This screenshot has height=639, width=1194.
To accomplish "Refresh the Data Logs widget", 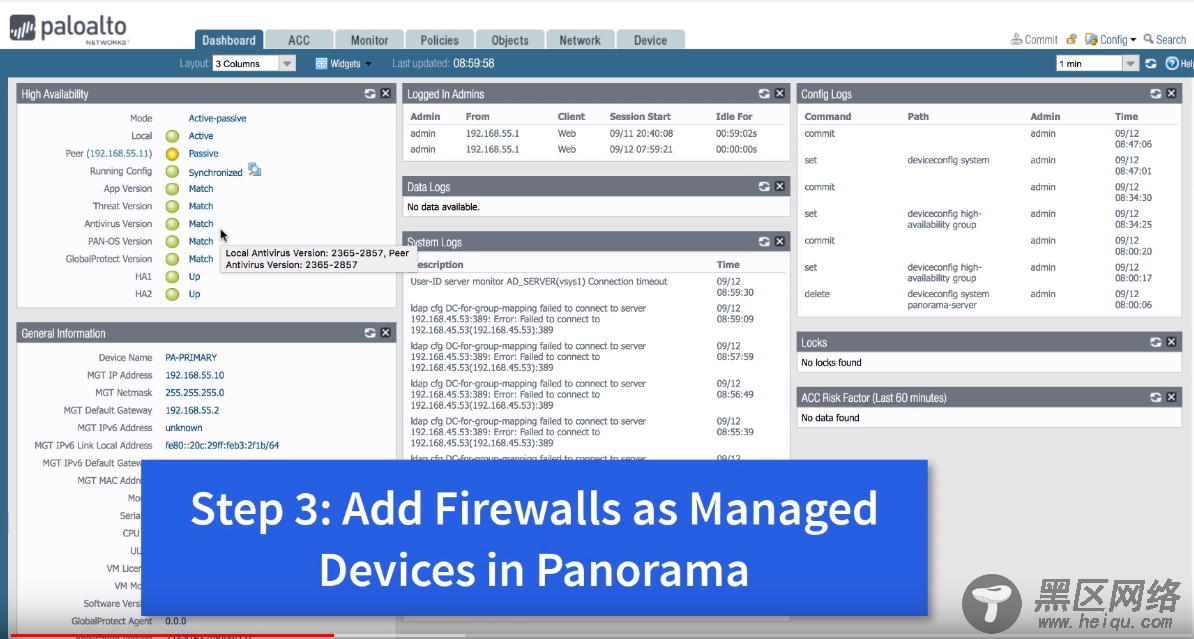I will click(764, 187).
